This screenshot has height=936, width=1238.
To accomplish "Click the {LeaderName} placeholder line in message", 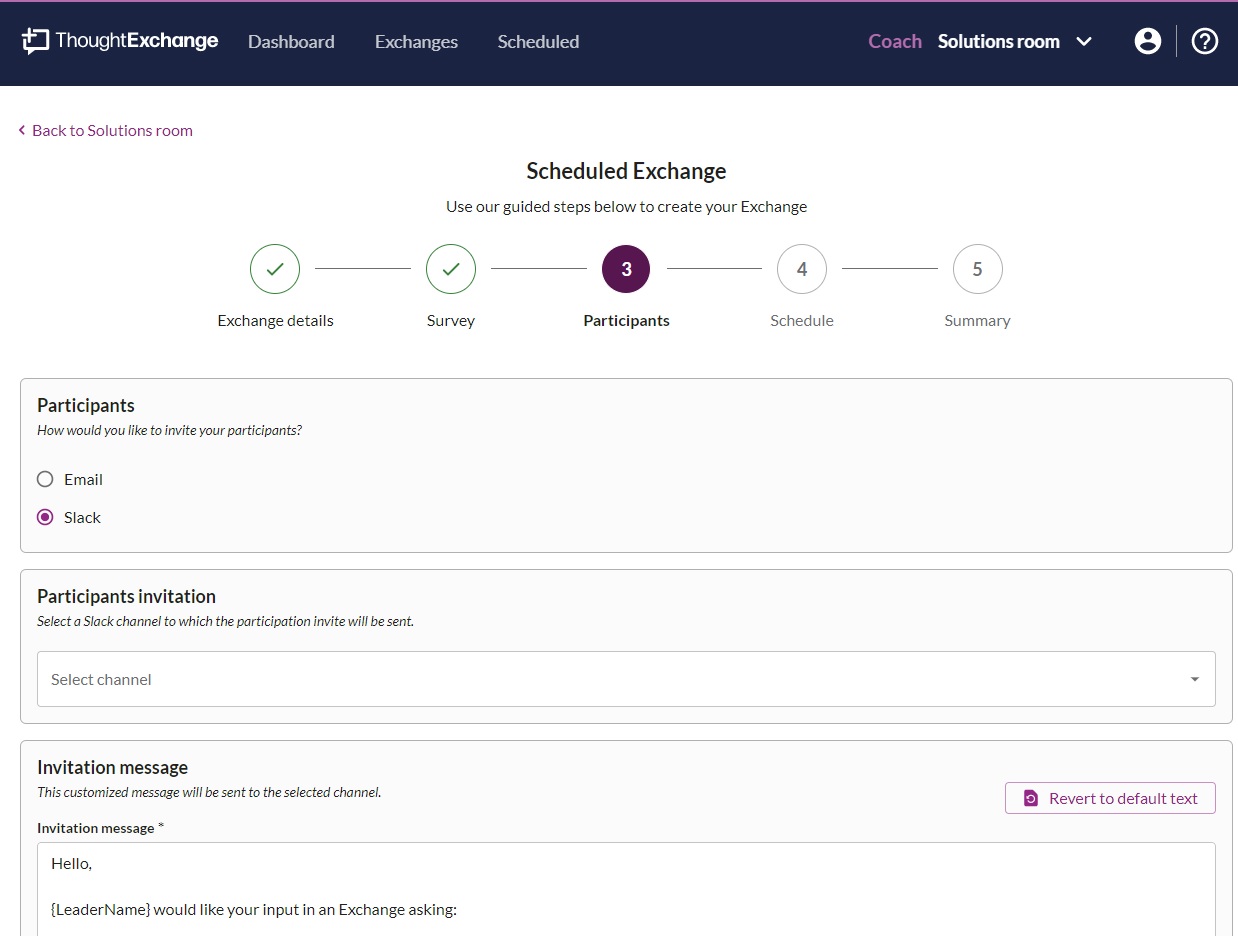I will pyautogui.click(x=254, y=910).
